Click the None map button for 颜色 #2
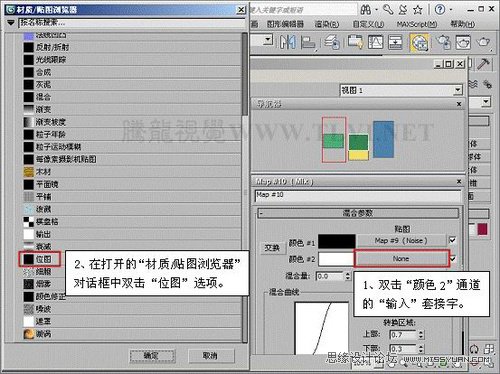Viewport: 500px width, 374px height. coord(401,259)
